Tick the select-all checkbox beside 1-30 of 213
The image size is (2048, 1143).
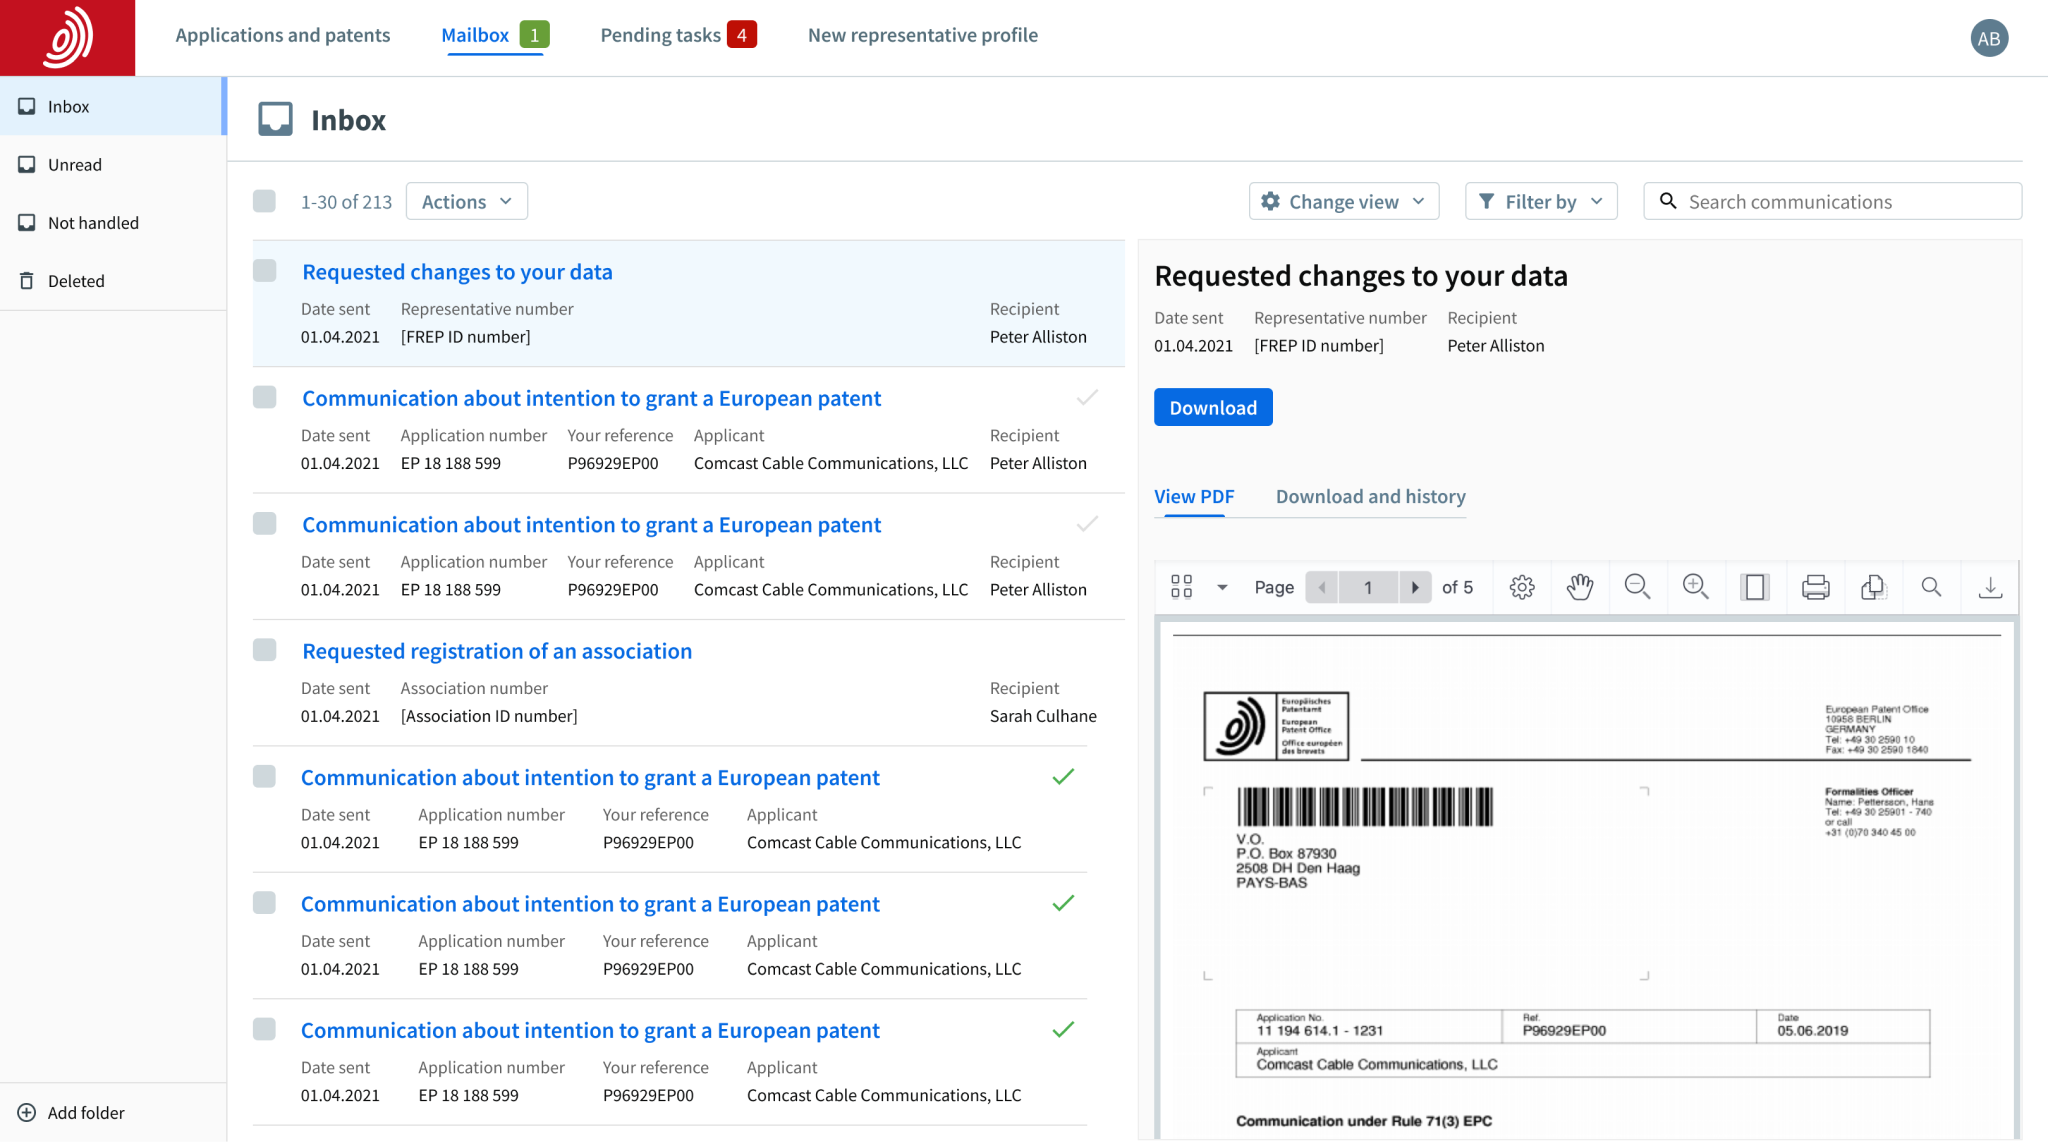264,201
